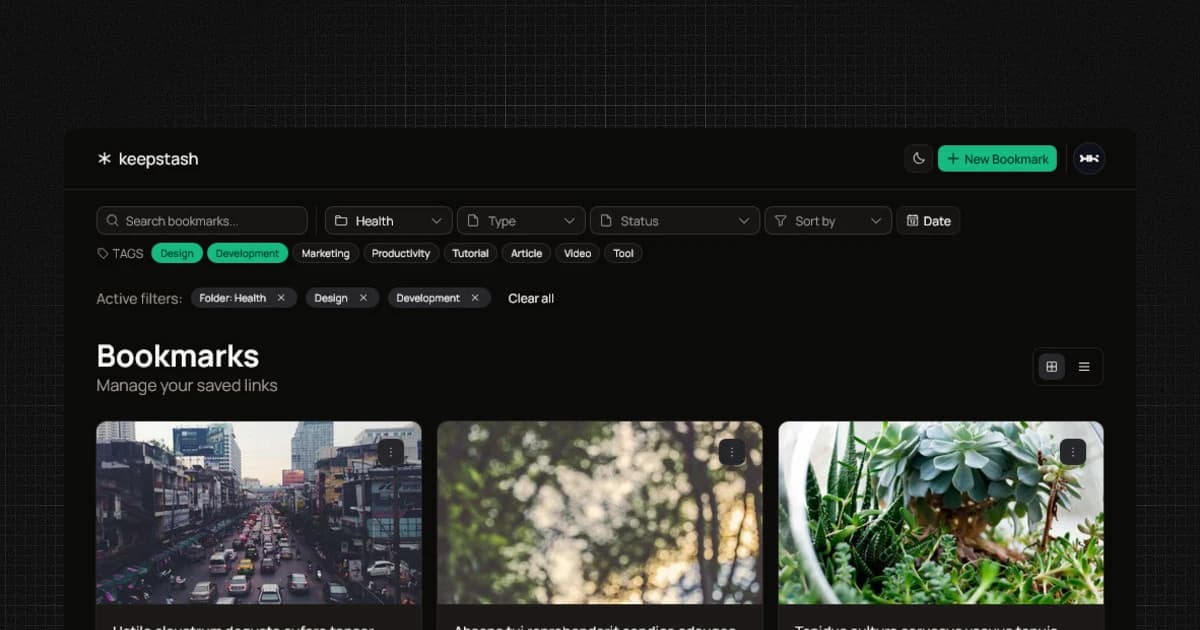The image size is (1200, 630).
Task: Deselect the Development tag
Action: (247, 254)
